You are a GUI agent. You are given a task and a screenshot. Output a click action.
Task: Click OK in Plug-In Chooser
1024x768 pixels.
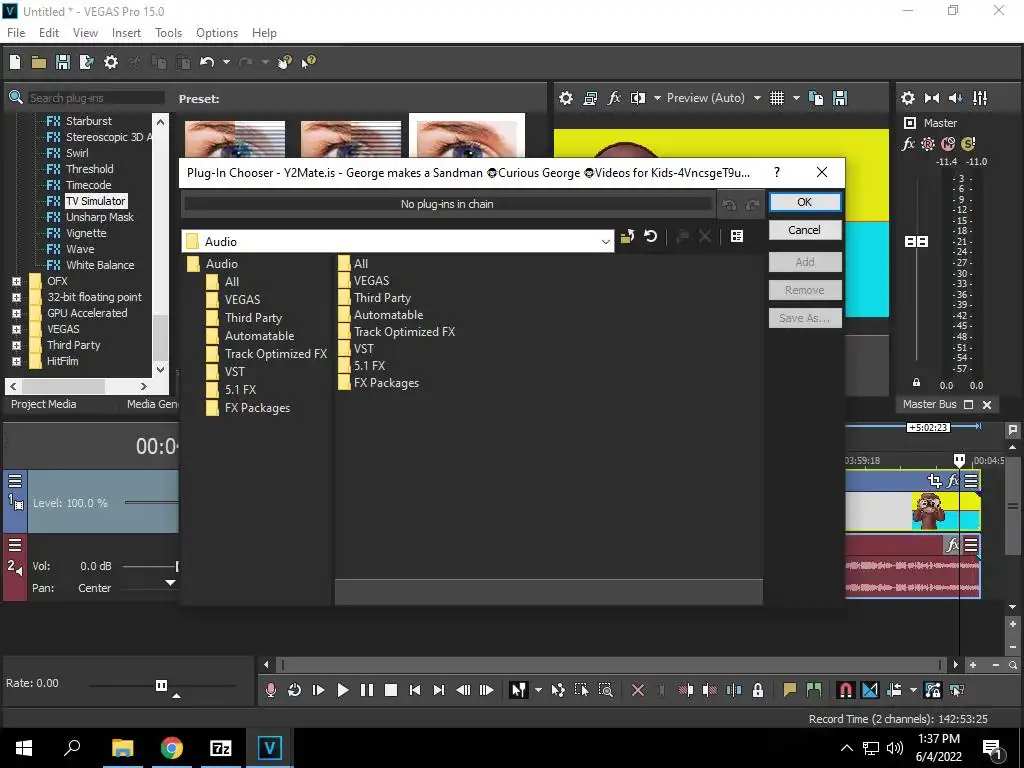(805, 202)
